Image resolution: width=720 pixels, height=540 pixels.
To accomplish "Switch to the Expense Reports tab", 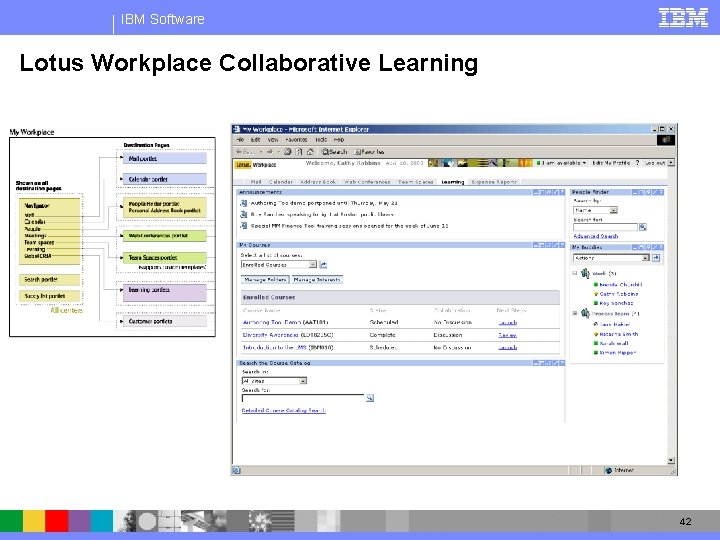I will [x=495, y=182].
